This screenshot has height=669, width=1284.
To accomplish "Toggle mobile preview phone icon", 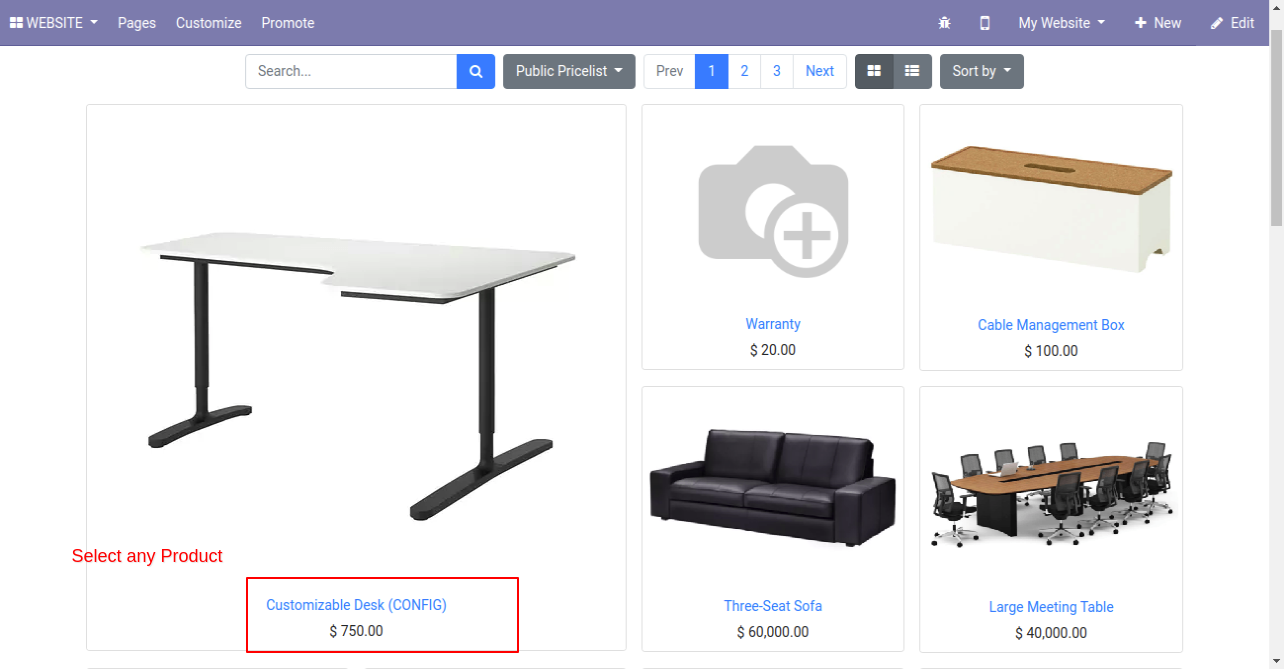I will pos(985,23).
